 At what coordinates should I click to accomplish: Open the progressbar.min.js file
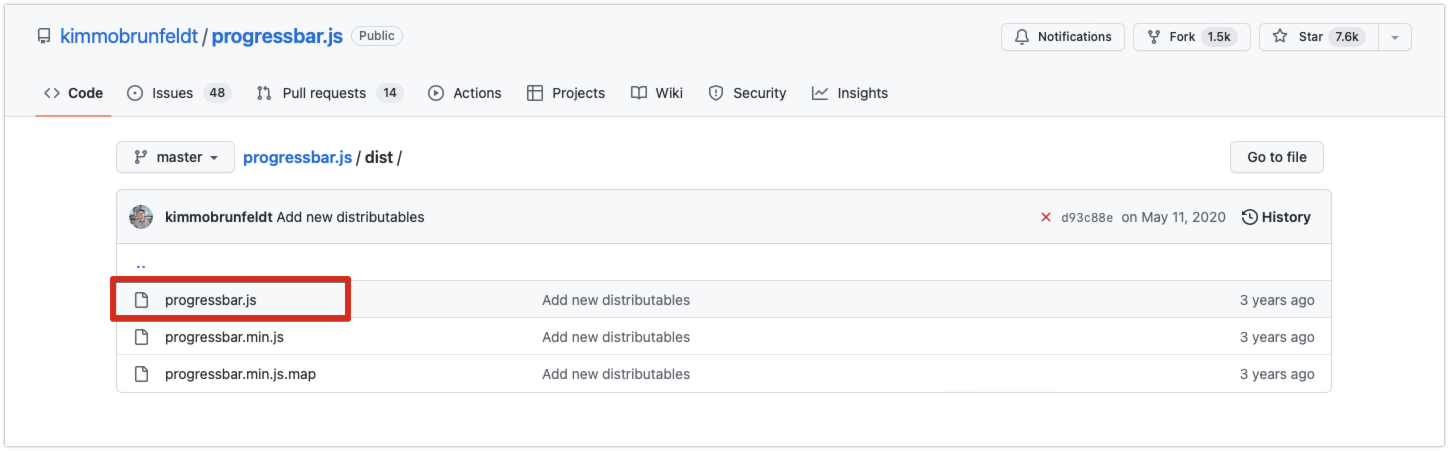(x=225, y=337)
